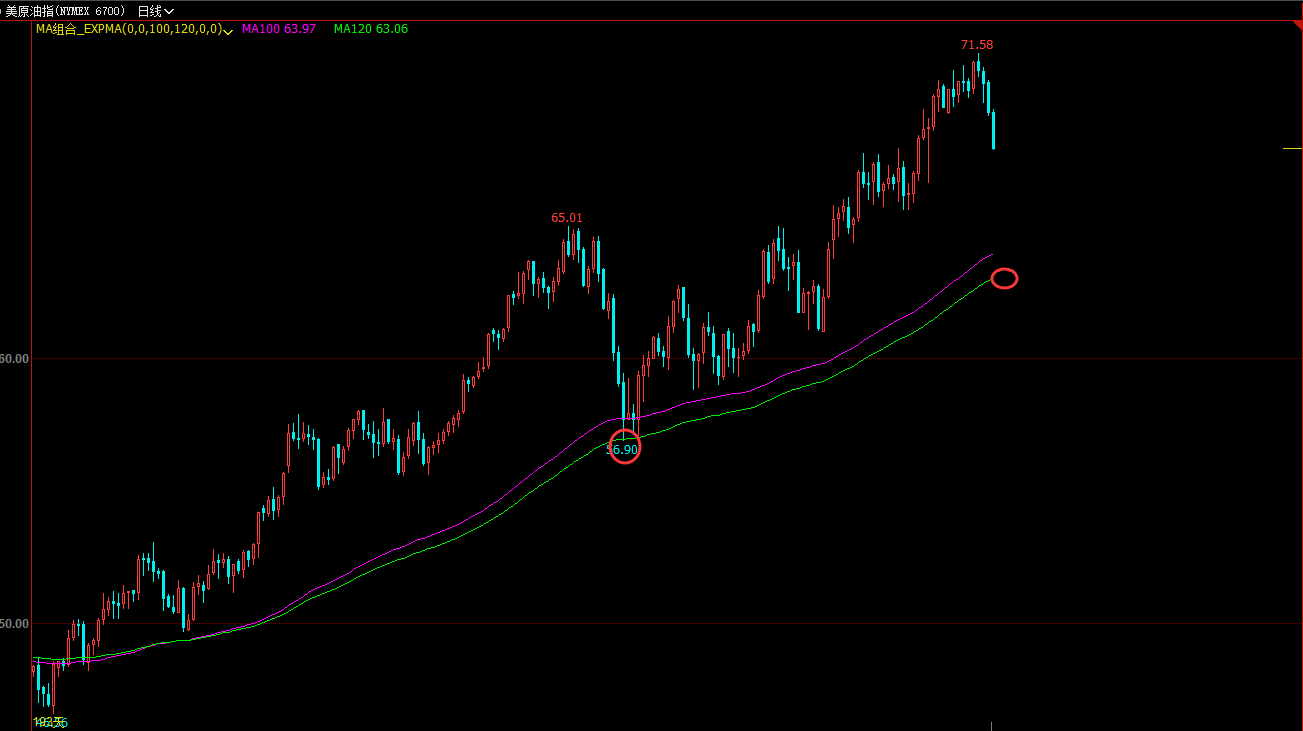The image size is (1303, 731).
Task: Open the 日线 period dropdown
Action: coord(155,11)
